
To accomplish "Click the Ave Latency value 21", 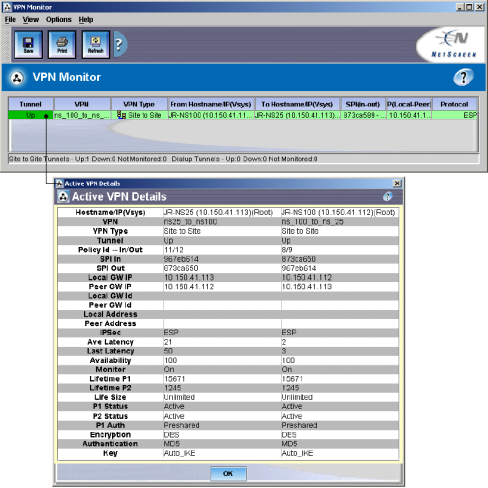I will [x=168, y=342].
